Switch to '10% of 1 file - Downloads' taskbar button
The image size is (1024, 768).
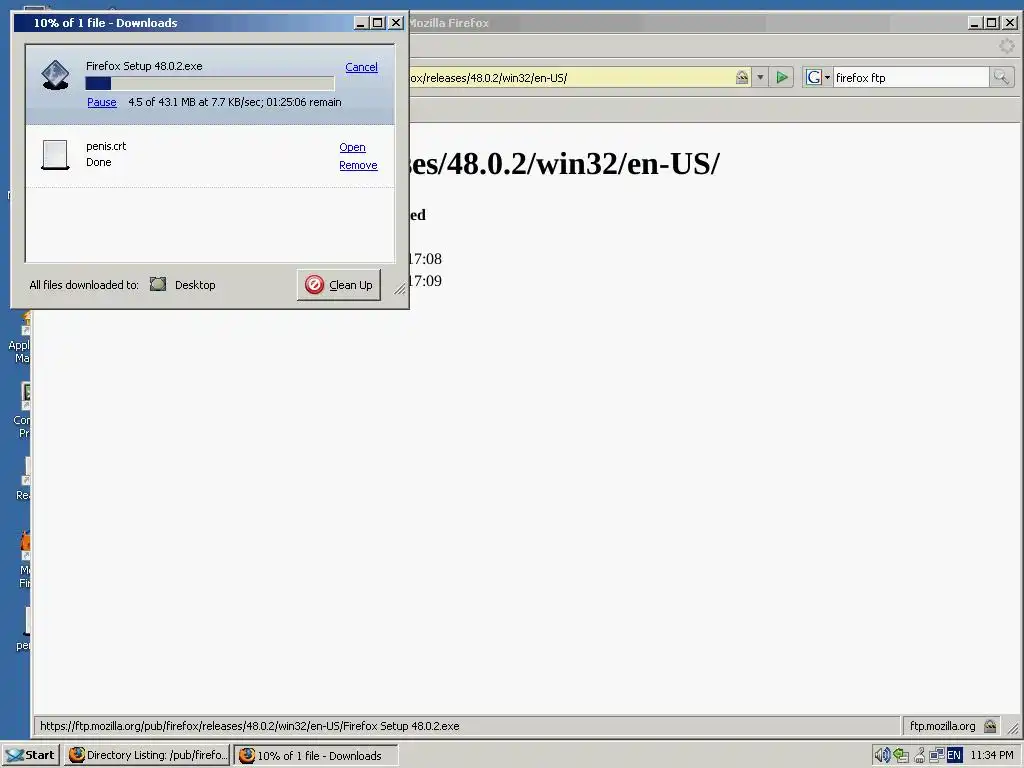pyautogui.click(x=316, y=755)
